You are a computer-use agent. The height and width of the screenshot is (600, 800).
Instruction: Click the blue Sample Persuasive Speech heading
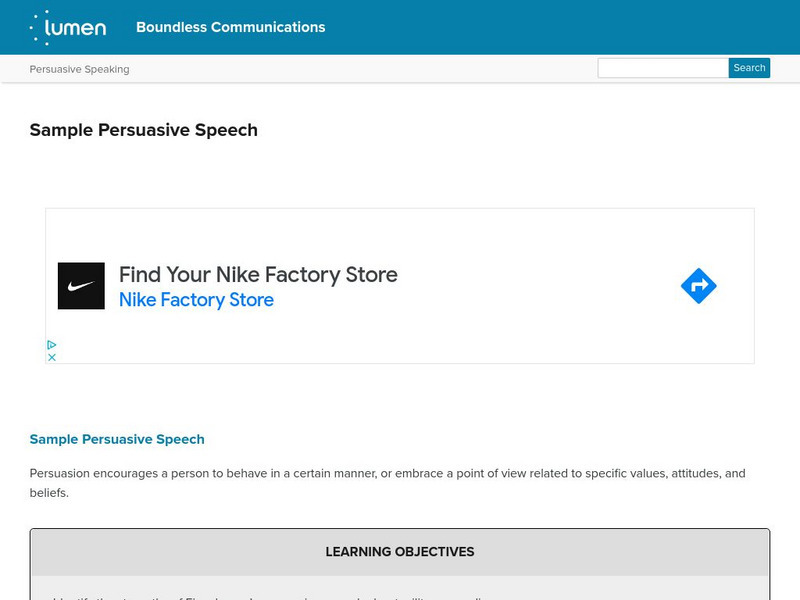pyautogui.click(x=117, y=439)
